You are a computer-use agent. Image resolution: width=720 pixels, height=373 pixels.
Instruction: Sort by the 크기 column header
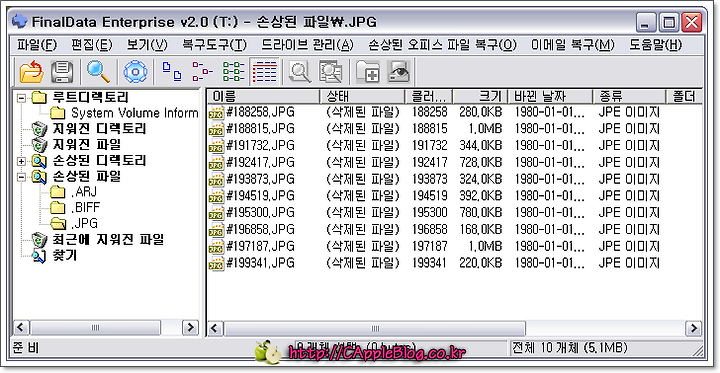click(480, 97)
